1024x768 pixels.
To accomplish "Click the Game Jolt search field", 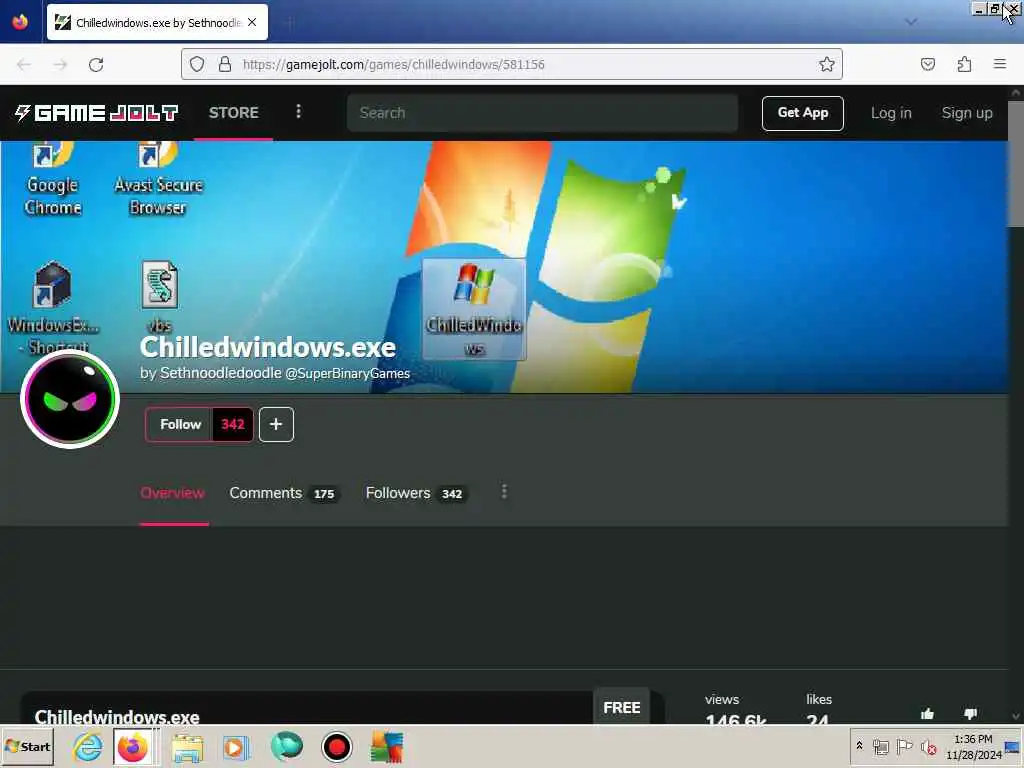I will (543, 113).
